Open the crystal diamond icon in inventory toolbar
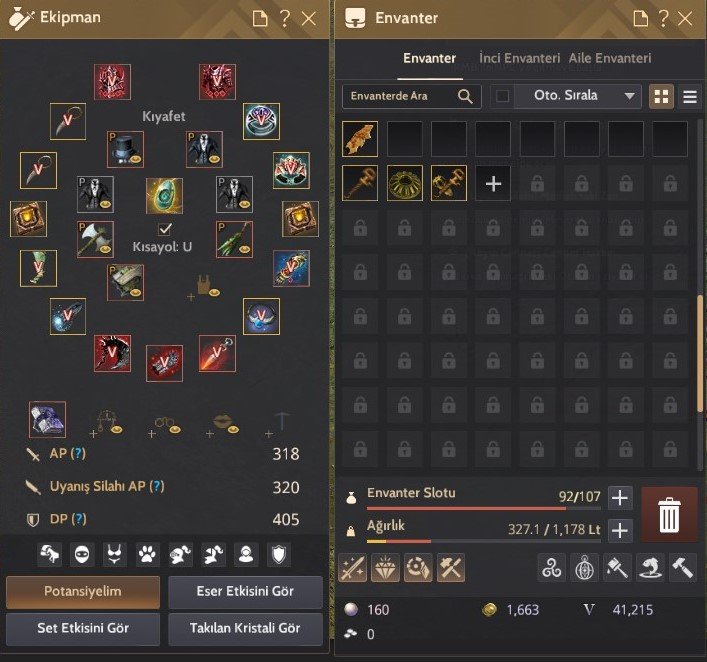The image size is (707, 662). 386,568
